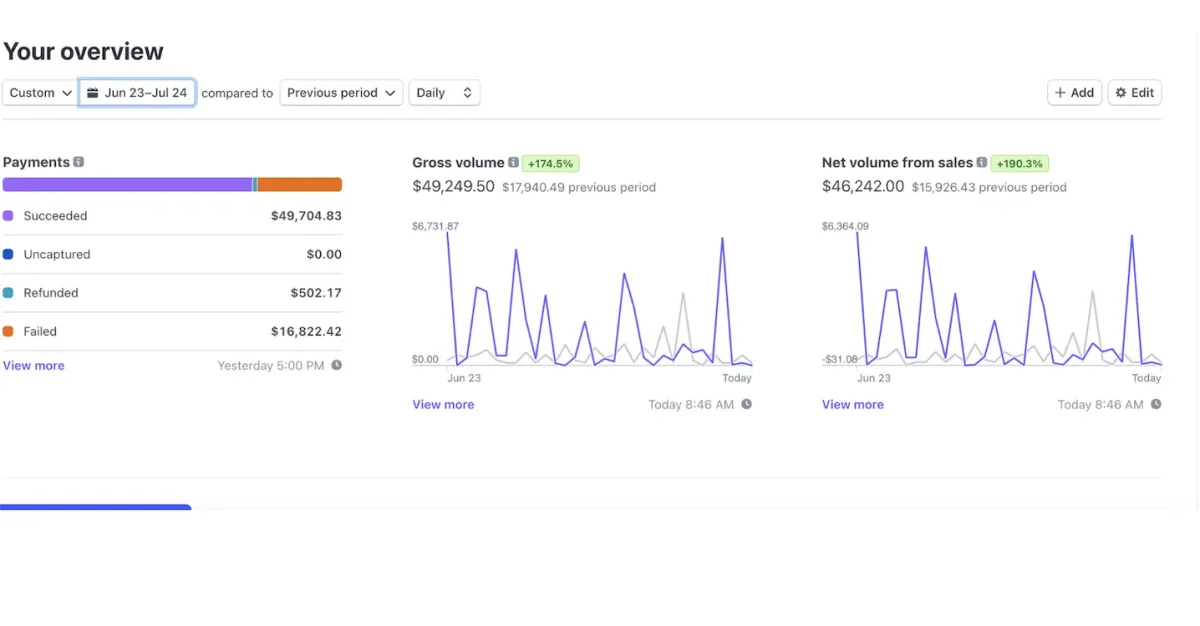Click clock icon under Gross volume chart
1200x626 pixels.
tap(747, 404)
